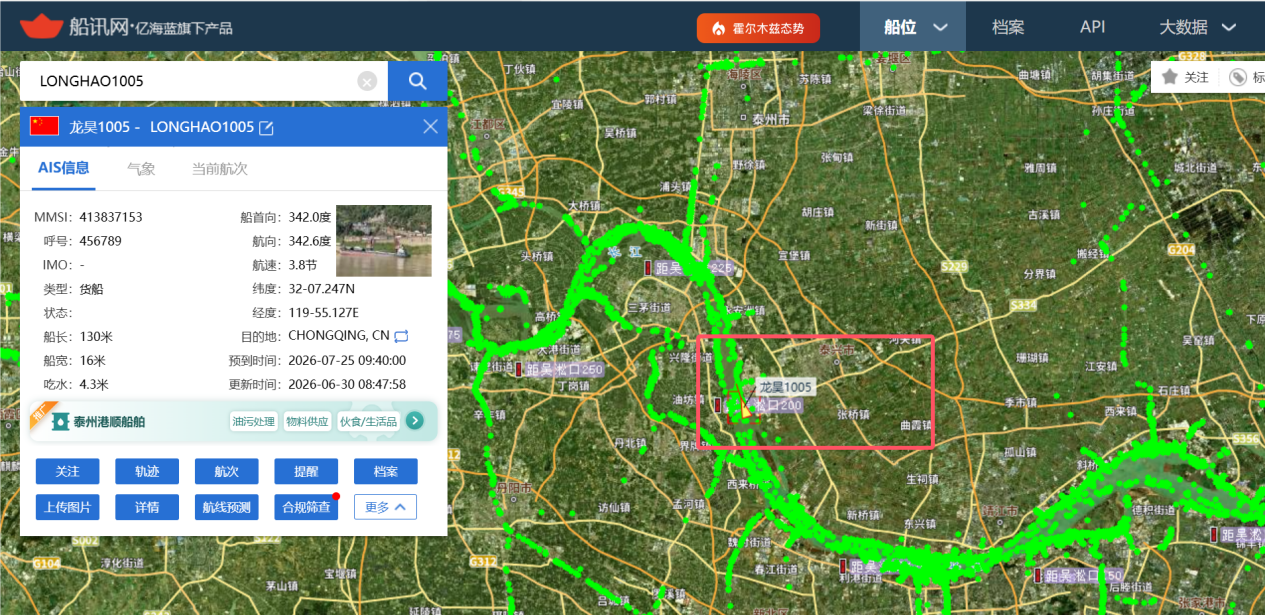The width and height of the screenshot is (1265, 615).
Task: Click the 油污处理 tag
Action: click(x=253, y=421)
